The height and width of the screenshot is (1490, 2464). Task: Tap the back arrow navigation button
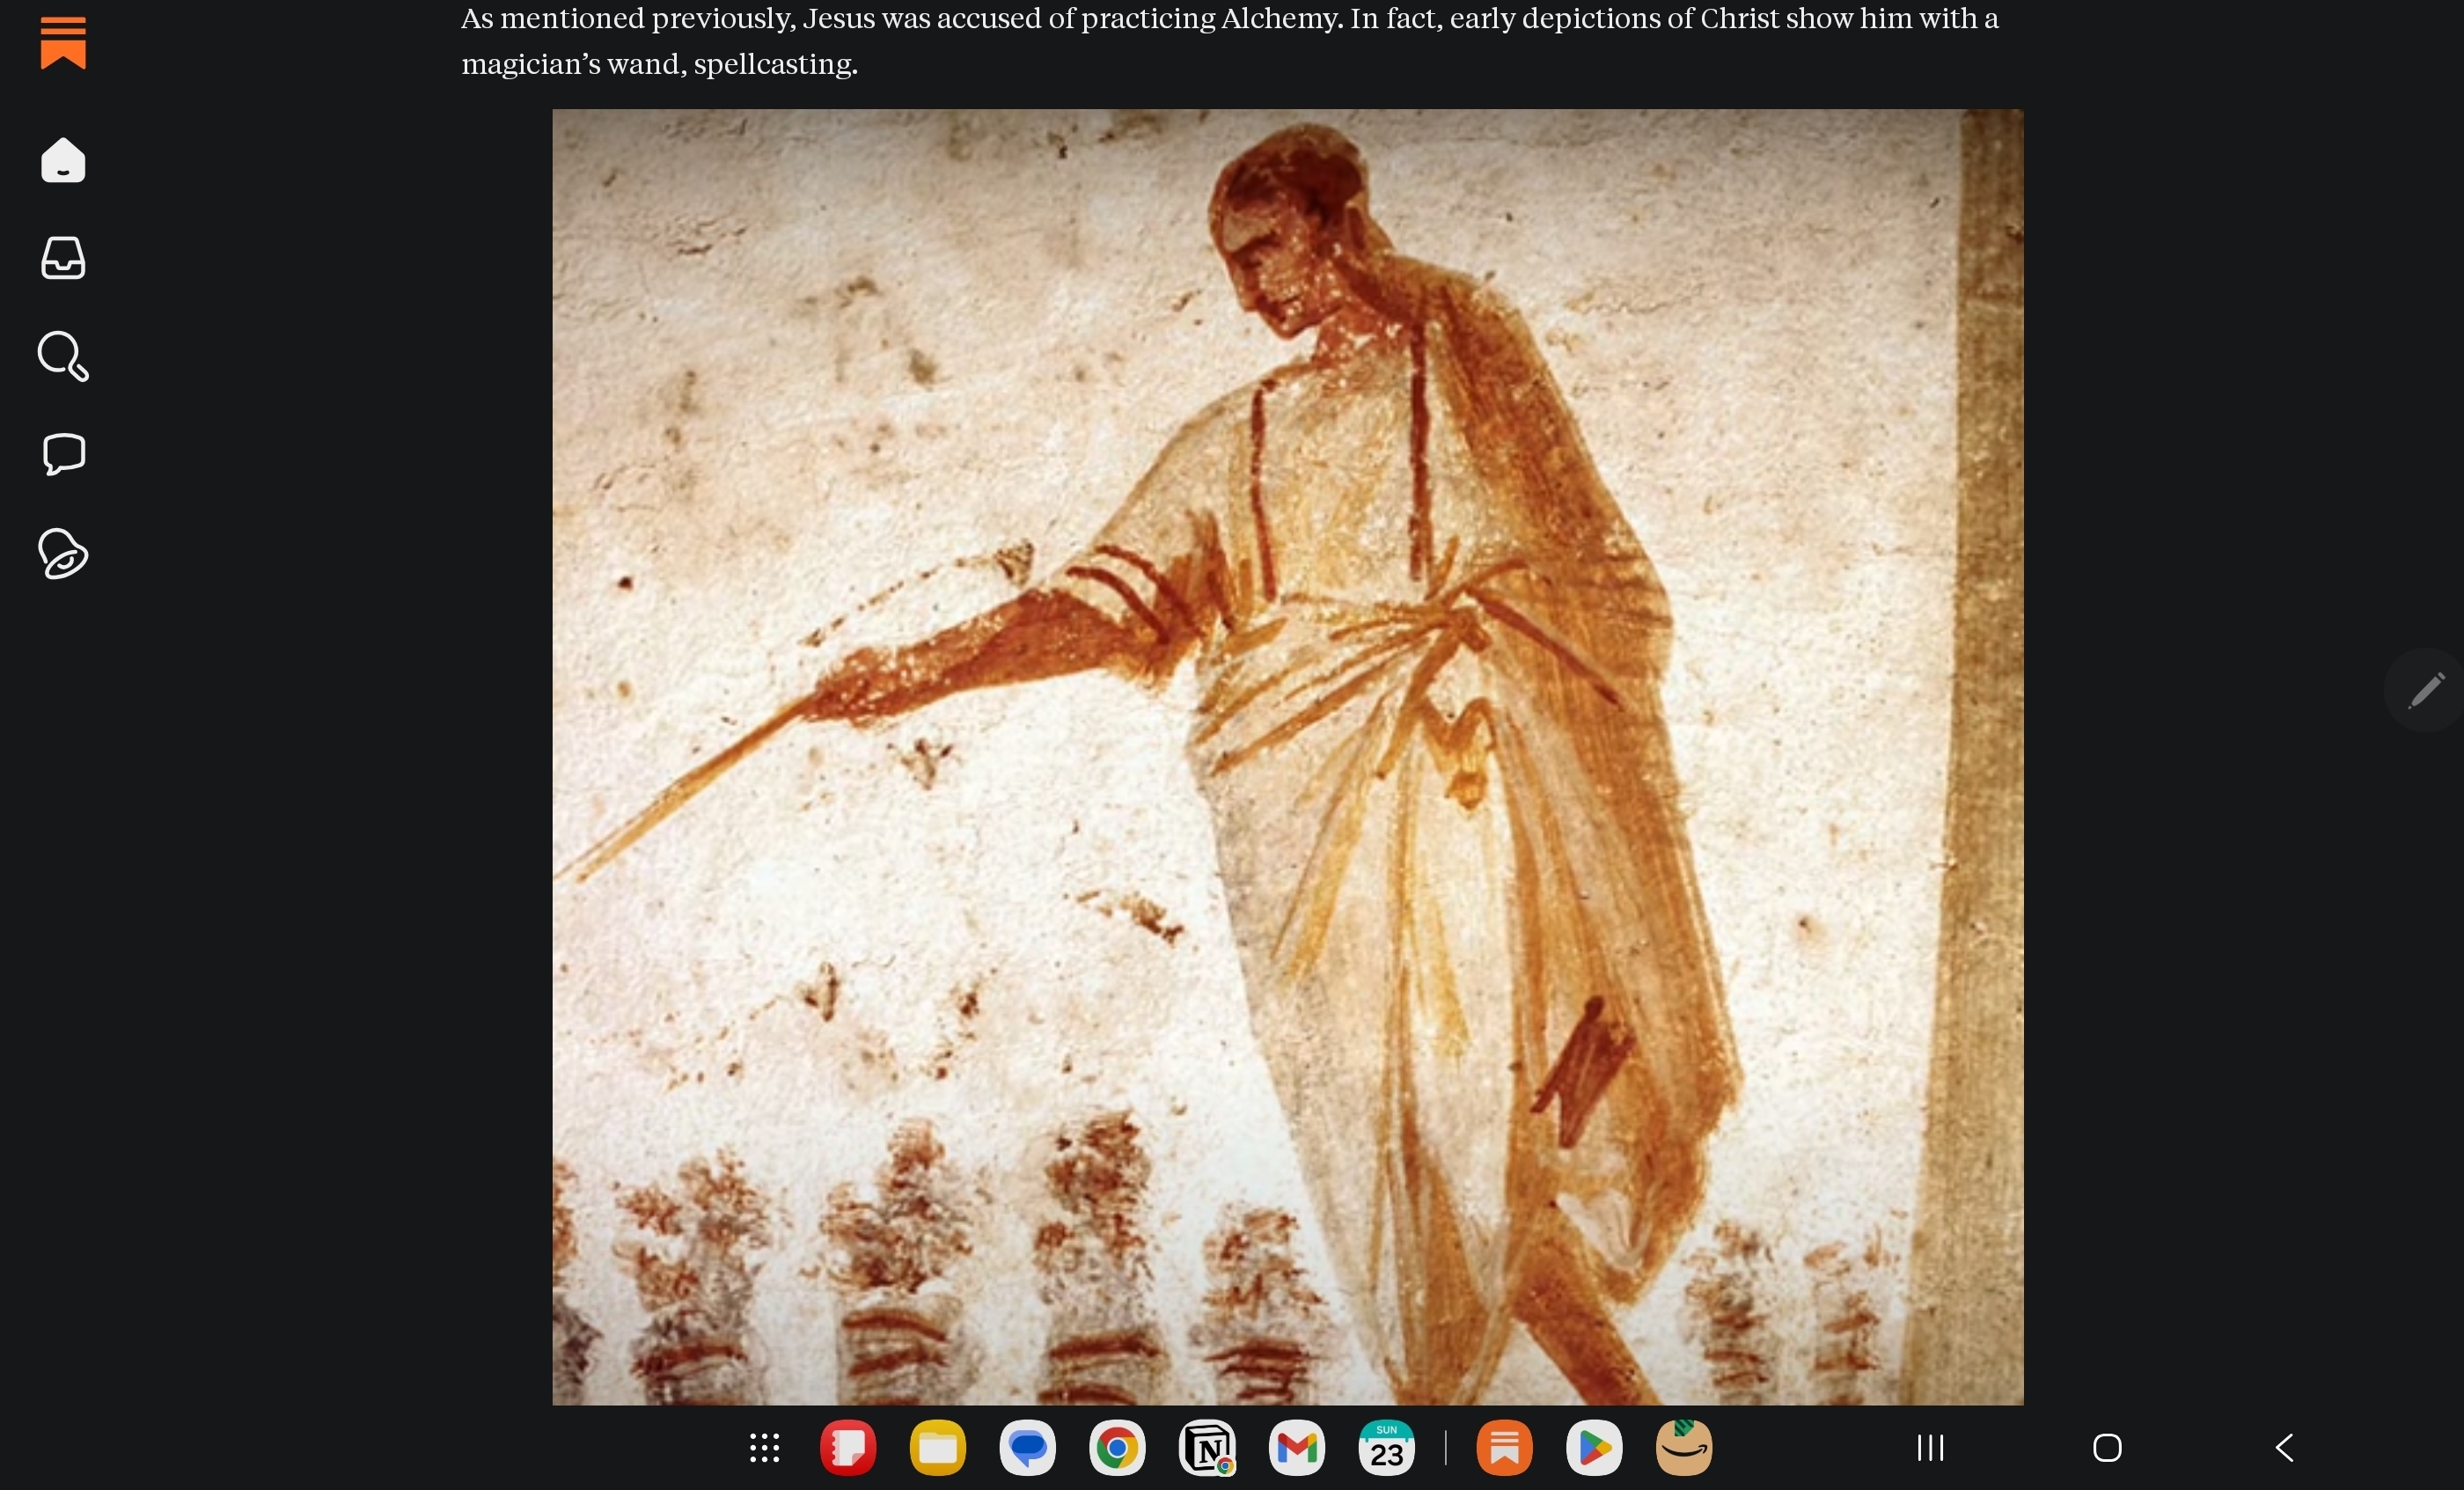tap(2284, 1447)
